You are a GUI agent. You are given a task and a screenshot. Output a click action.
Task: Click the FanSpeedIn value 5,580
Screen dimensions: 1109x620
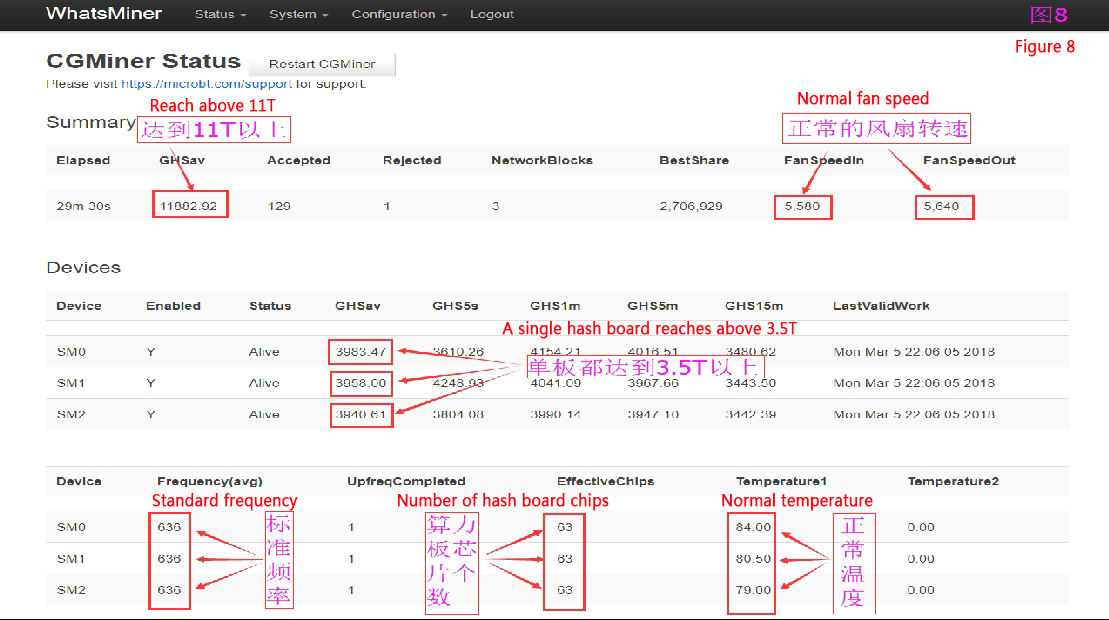(802, 206)
